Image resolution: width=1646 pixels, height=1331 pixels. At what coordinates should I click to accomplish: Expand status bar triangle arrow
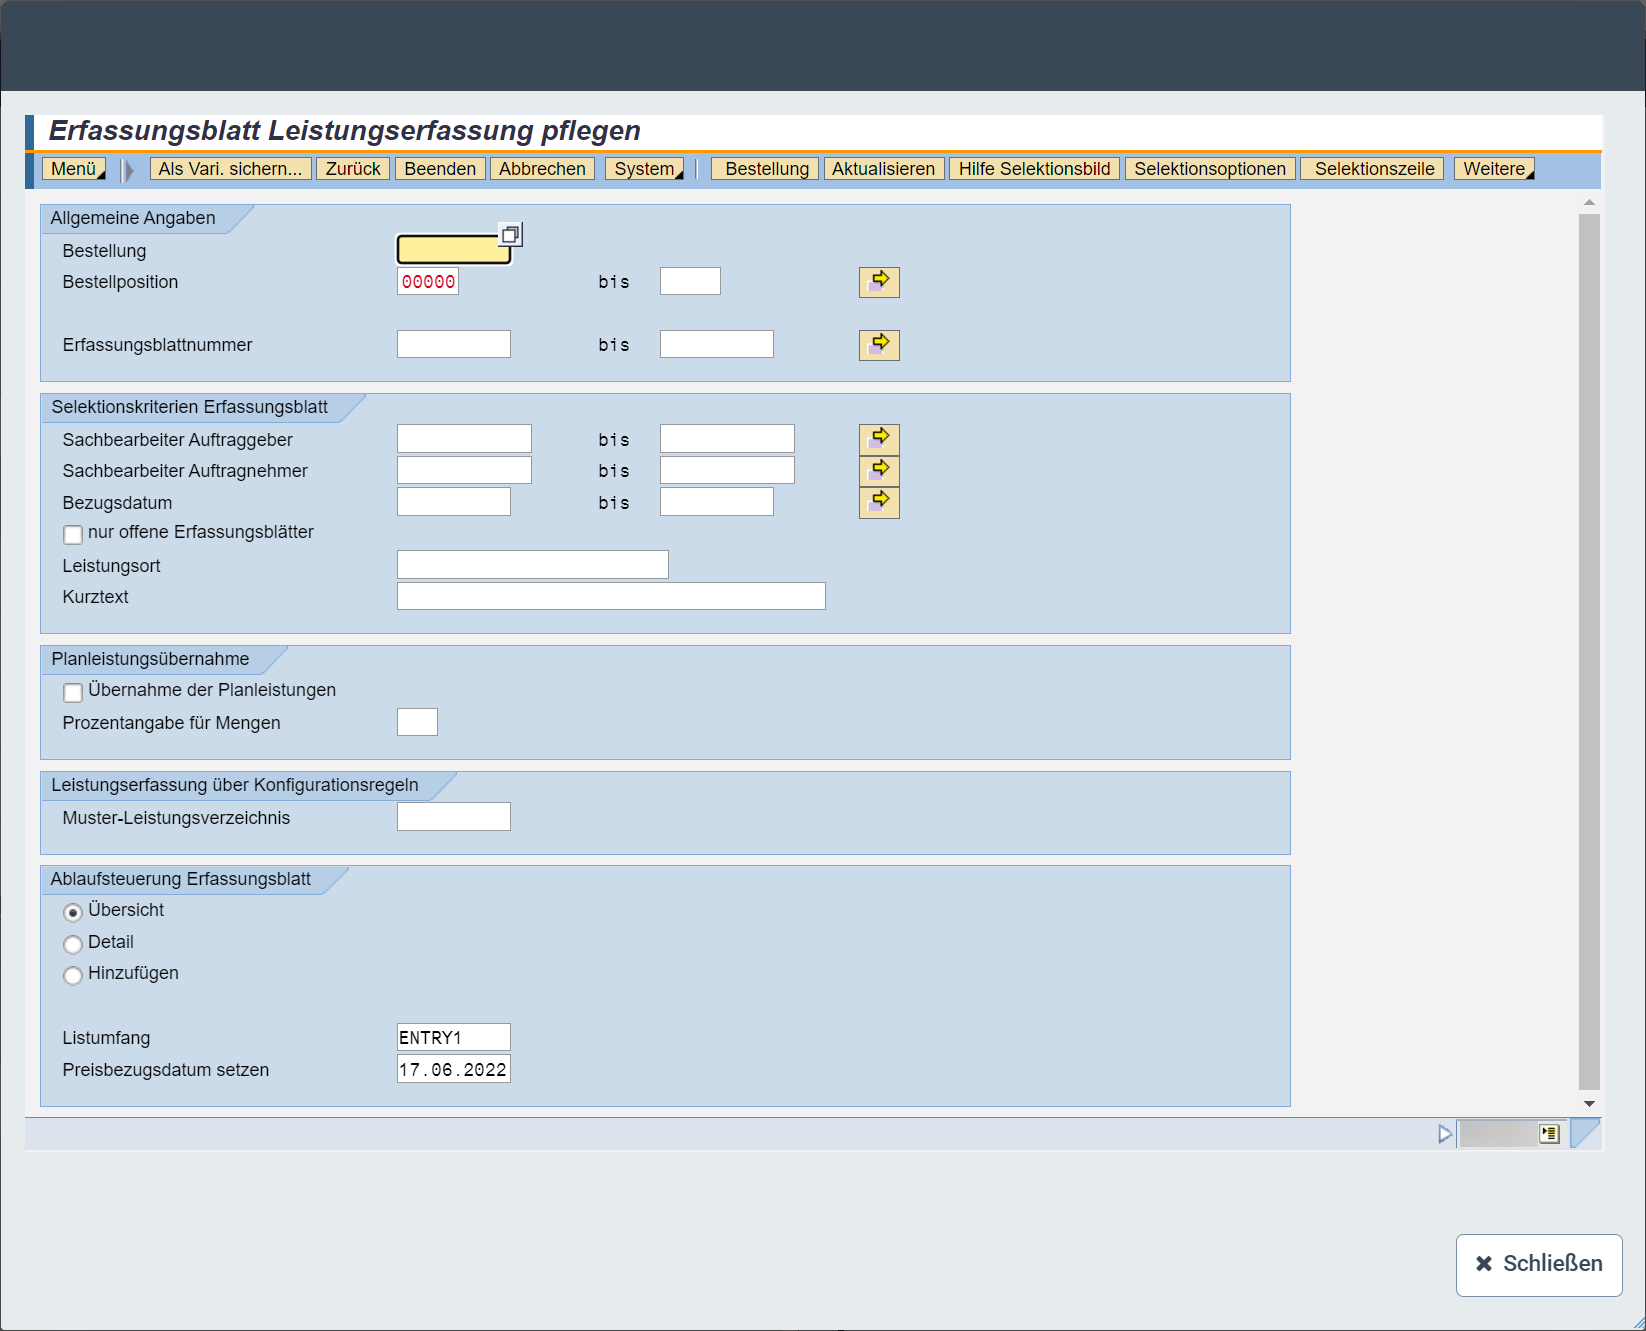coord(1444,1134)
